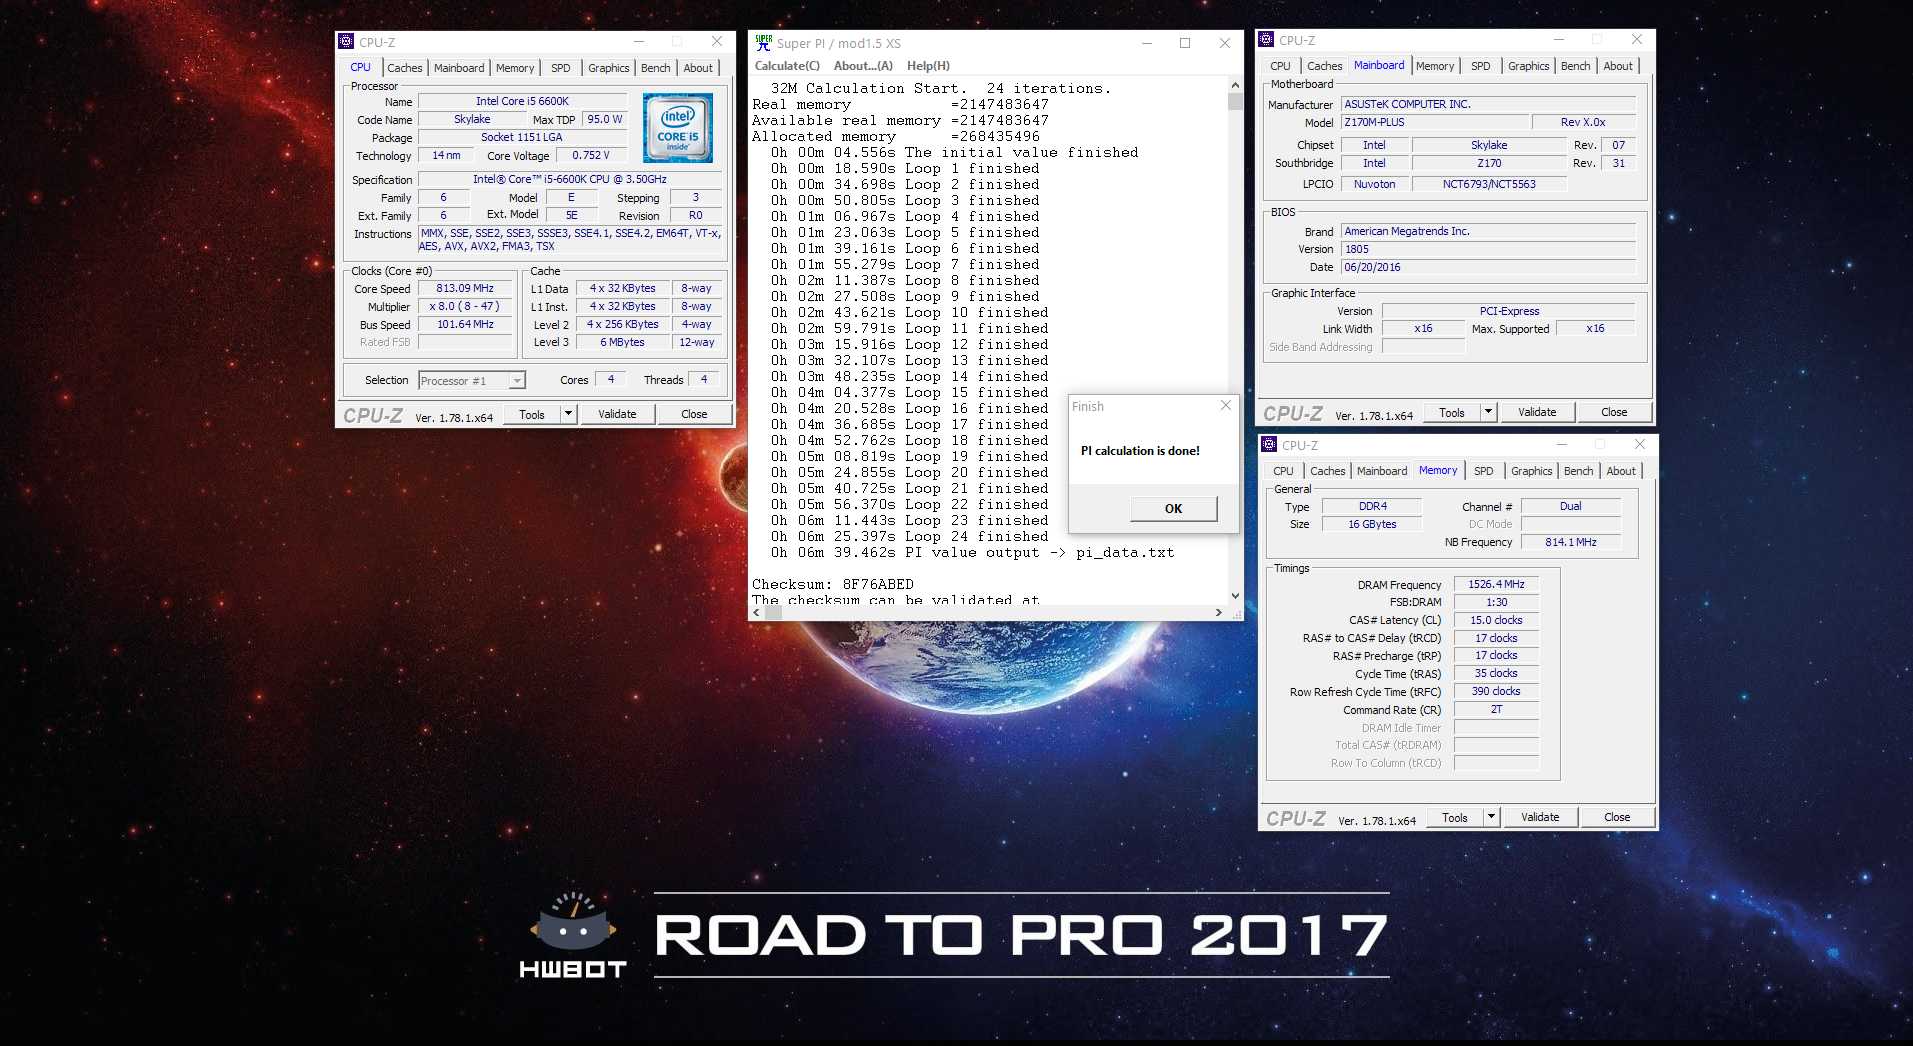Viewport: 1913px width, 1046px height.
Task: Click the BIOS version 1805 field
Action: coord(1488,249)
